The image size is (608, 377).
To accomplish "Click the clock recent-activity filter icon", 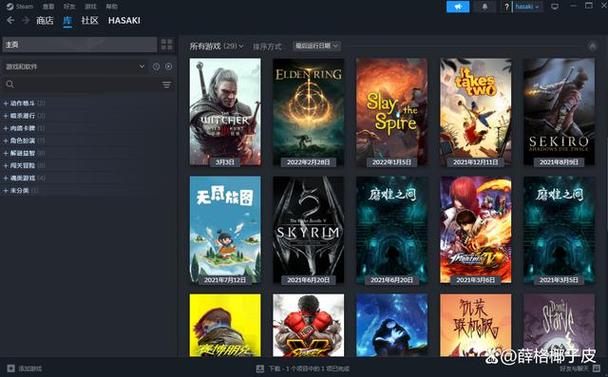I will [x=156, y=67].
